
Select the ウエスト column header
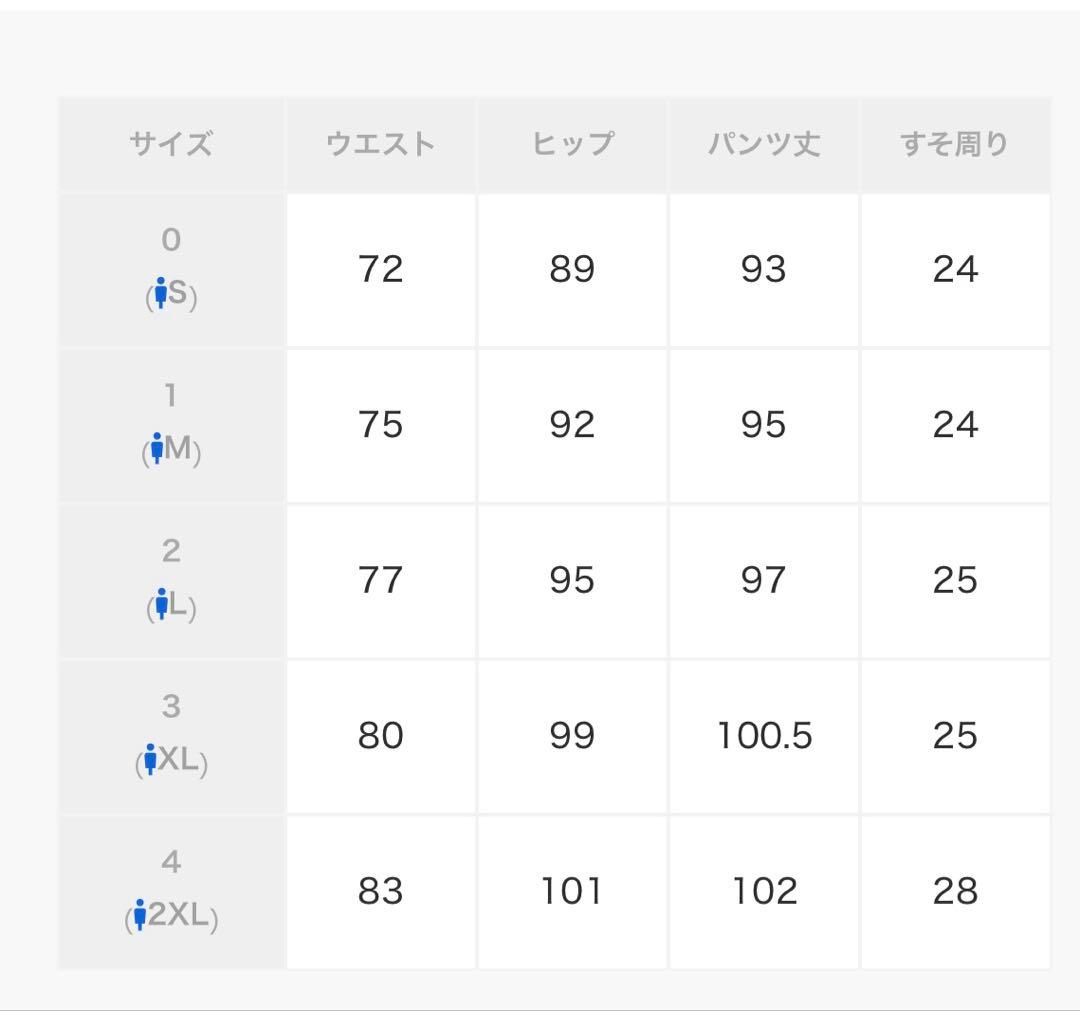[x=380, y=144]
